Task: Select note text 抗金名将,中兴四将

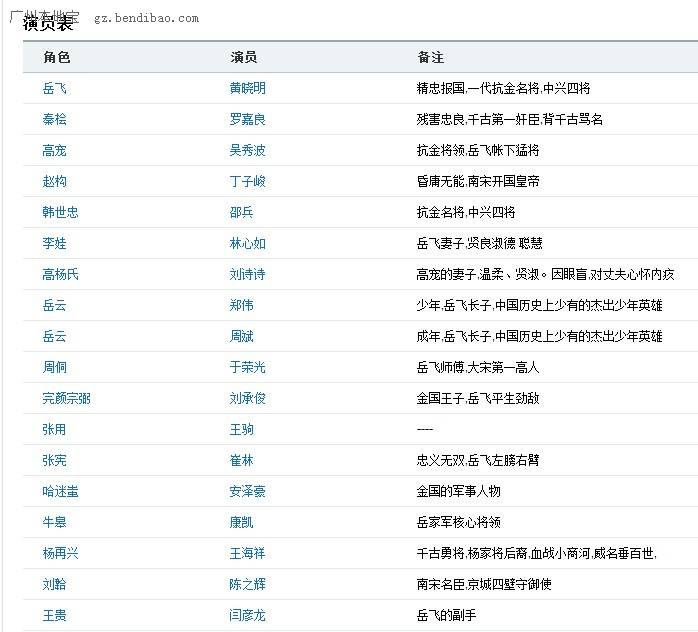Action: tap(466, 212)
